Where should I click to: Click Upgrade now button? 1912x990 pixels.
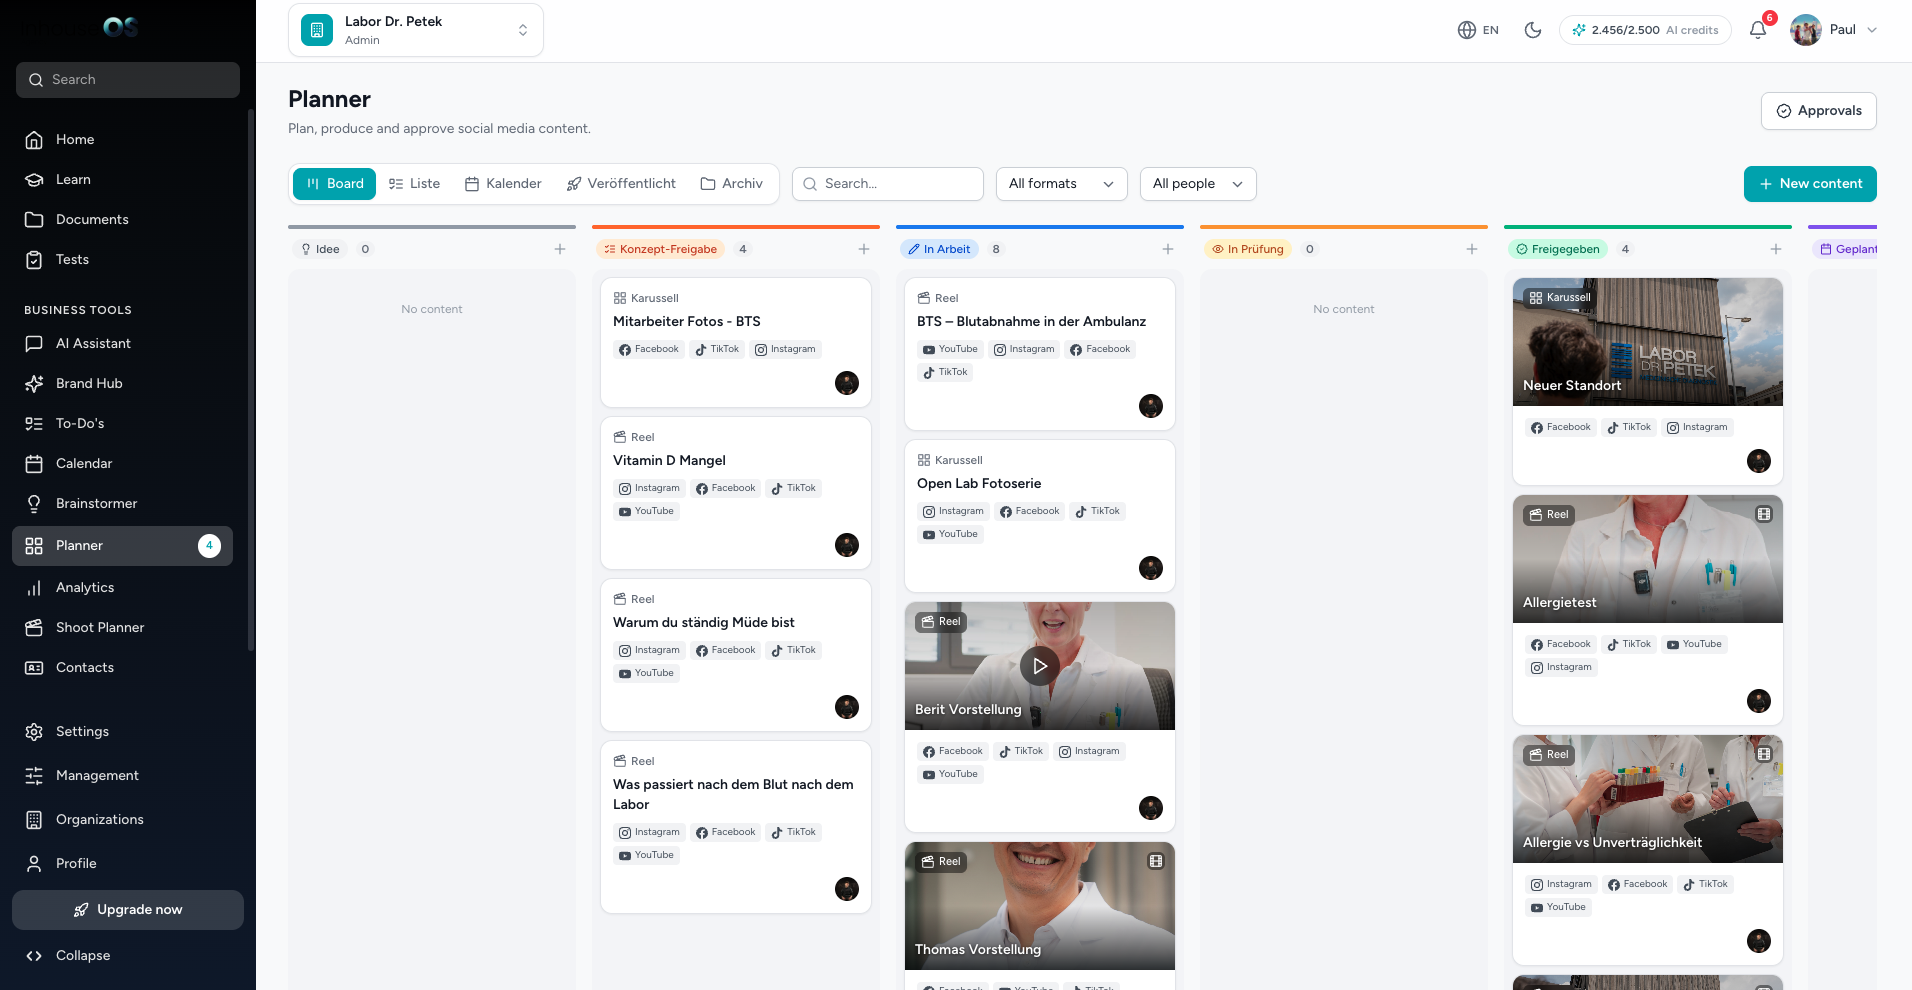click(128, 910)
